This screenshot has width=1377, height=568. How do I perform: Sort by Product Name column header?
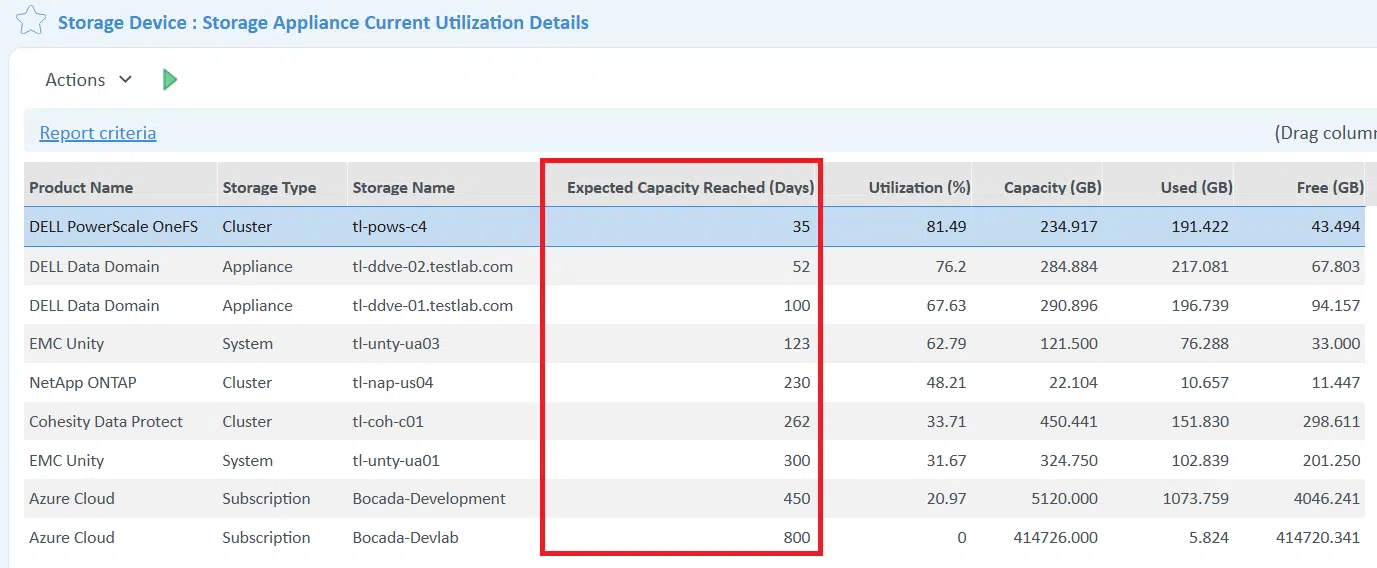tap(81, 187)
